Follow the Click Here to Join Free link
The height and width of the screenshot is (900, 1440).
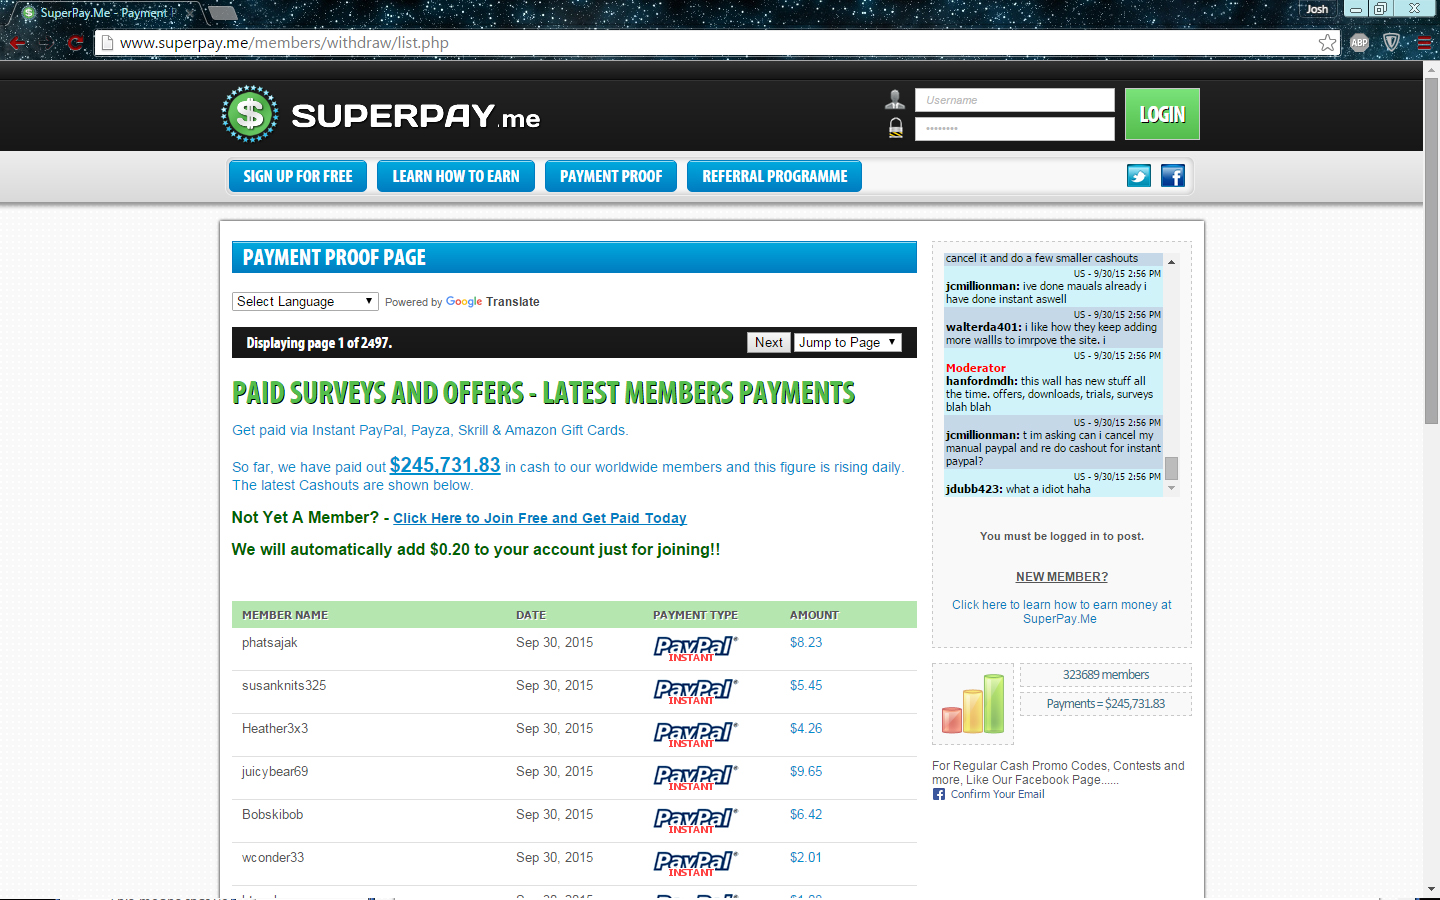tap(539, 518)
